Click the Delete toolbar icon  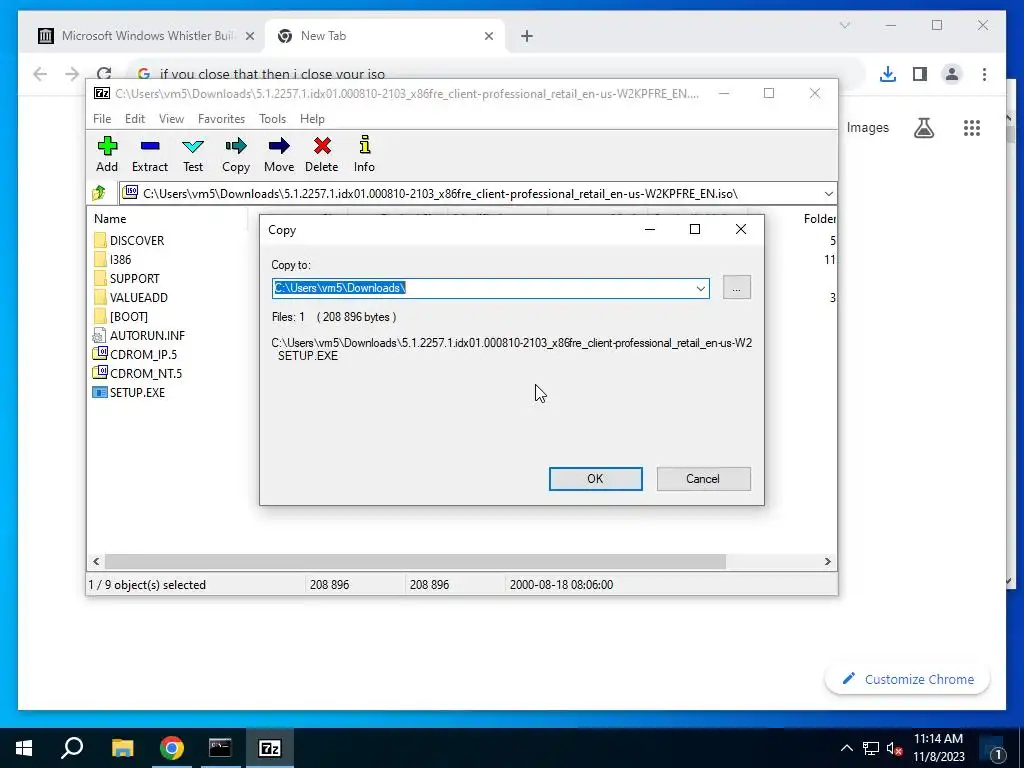click(322, 154)
